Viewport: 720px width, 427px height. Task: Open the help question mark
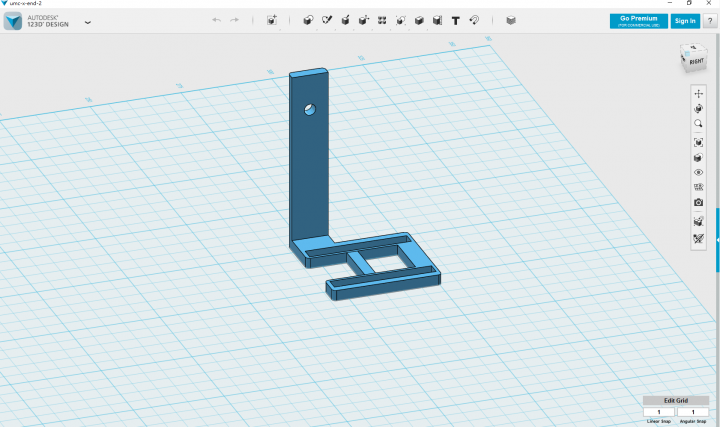pyautogui.click(x=710, y=21)
